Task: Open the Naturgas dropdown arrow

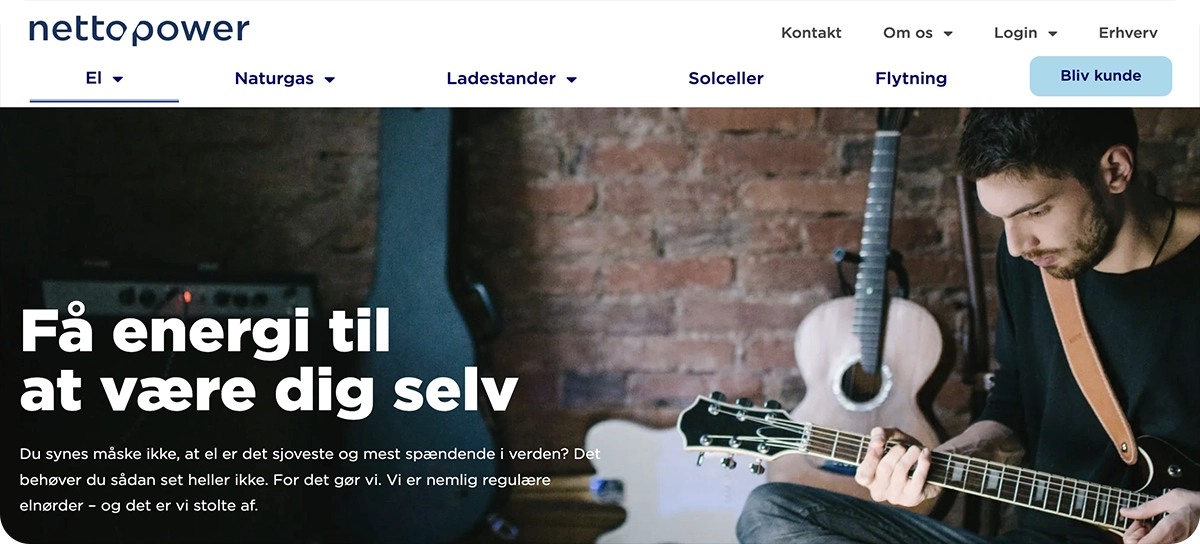Action: pyautogui.click(x=330, y=79)
